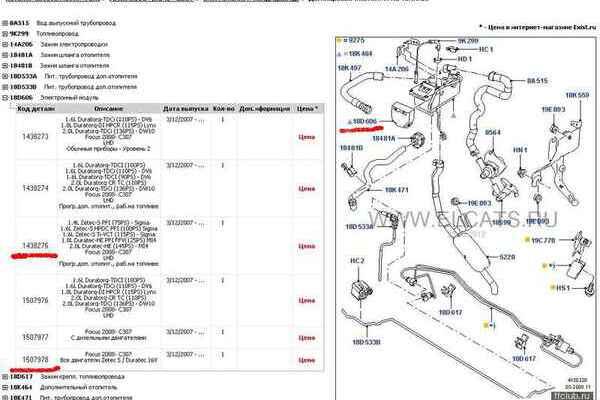Image resolution: width=600 pixels, height=400 pixels.
Task: Open price link for part 1507978
Action: pos(307,360)
